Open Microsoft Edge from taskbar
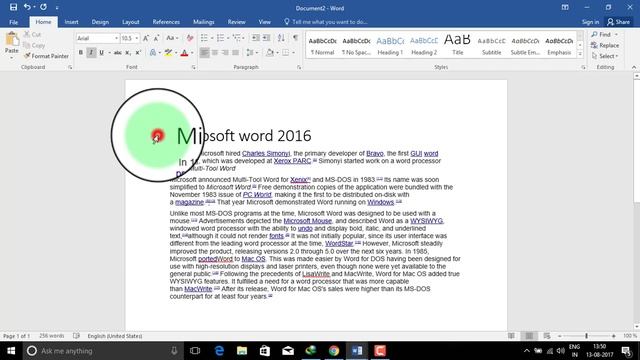This screenshot has height=360, width=640. (x=219, y=351)
